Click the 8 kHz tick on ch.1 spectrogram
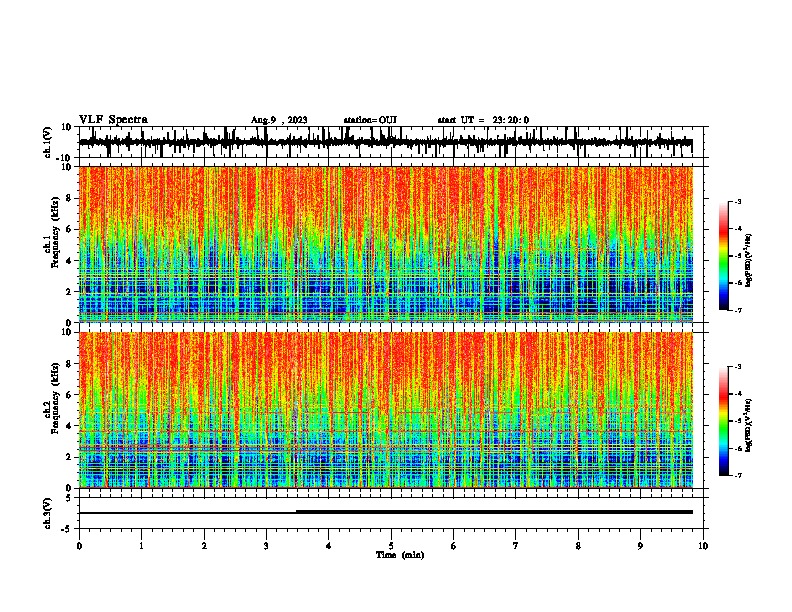The height and width of the screenshot is (612, 792). [69, 198]
